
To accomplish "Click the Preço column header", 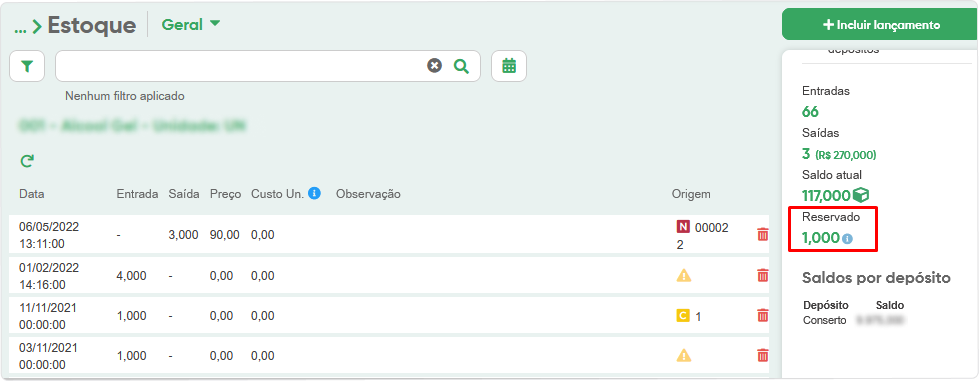I will pos(225,194).
